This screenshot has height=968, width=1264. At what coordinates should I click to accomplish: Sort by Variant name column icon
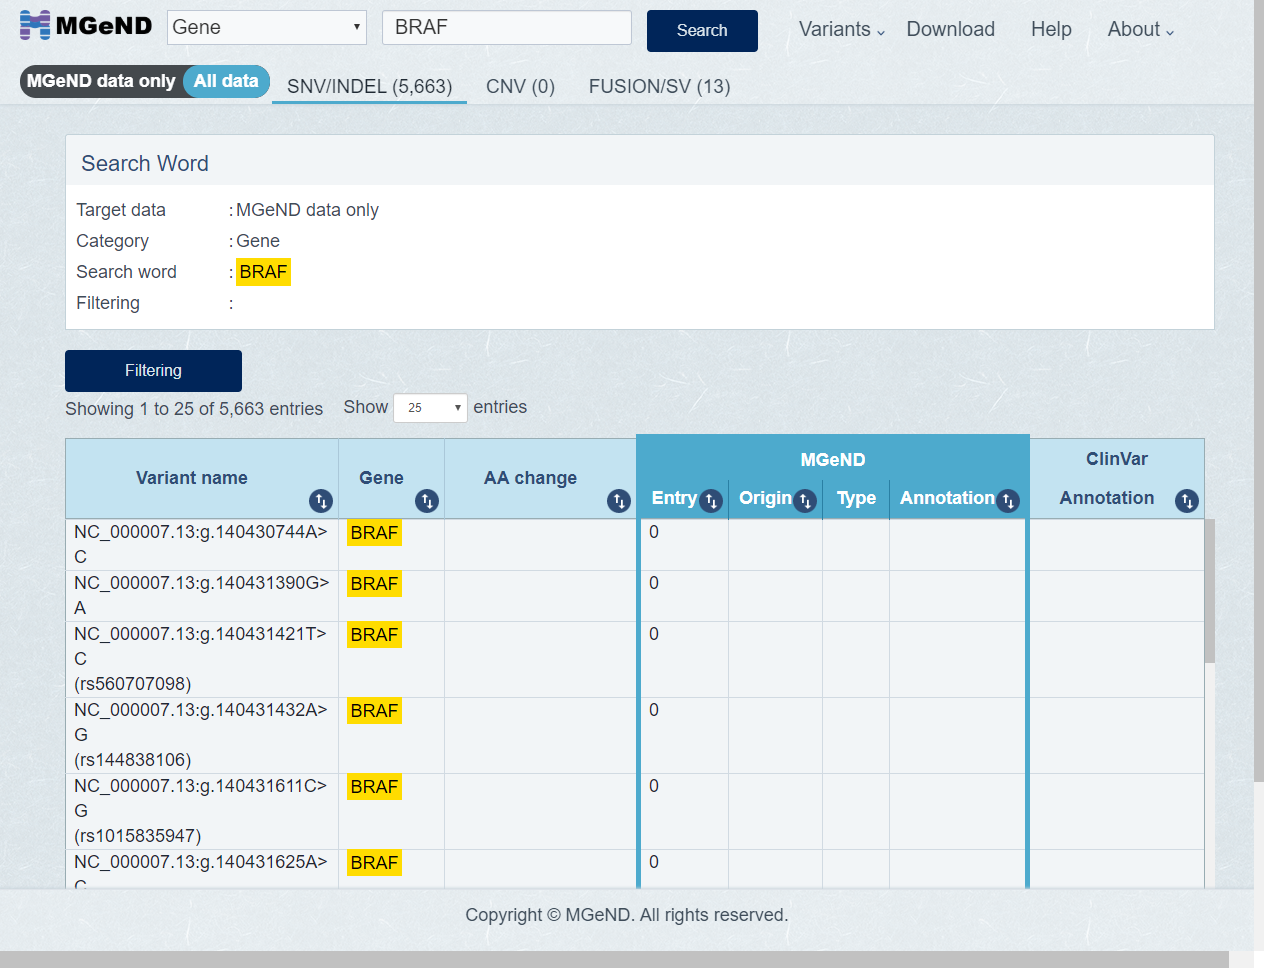(x=321, y=501)
